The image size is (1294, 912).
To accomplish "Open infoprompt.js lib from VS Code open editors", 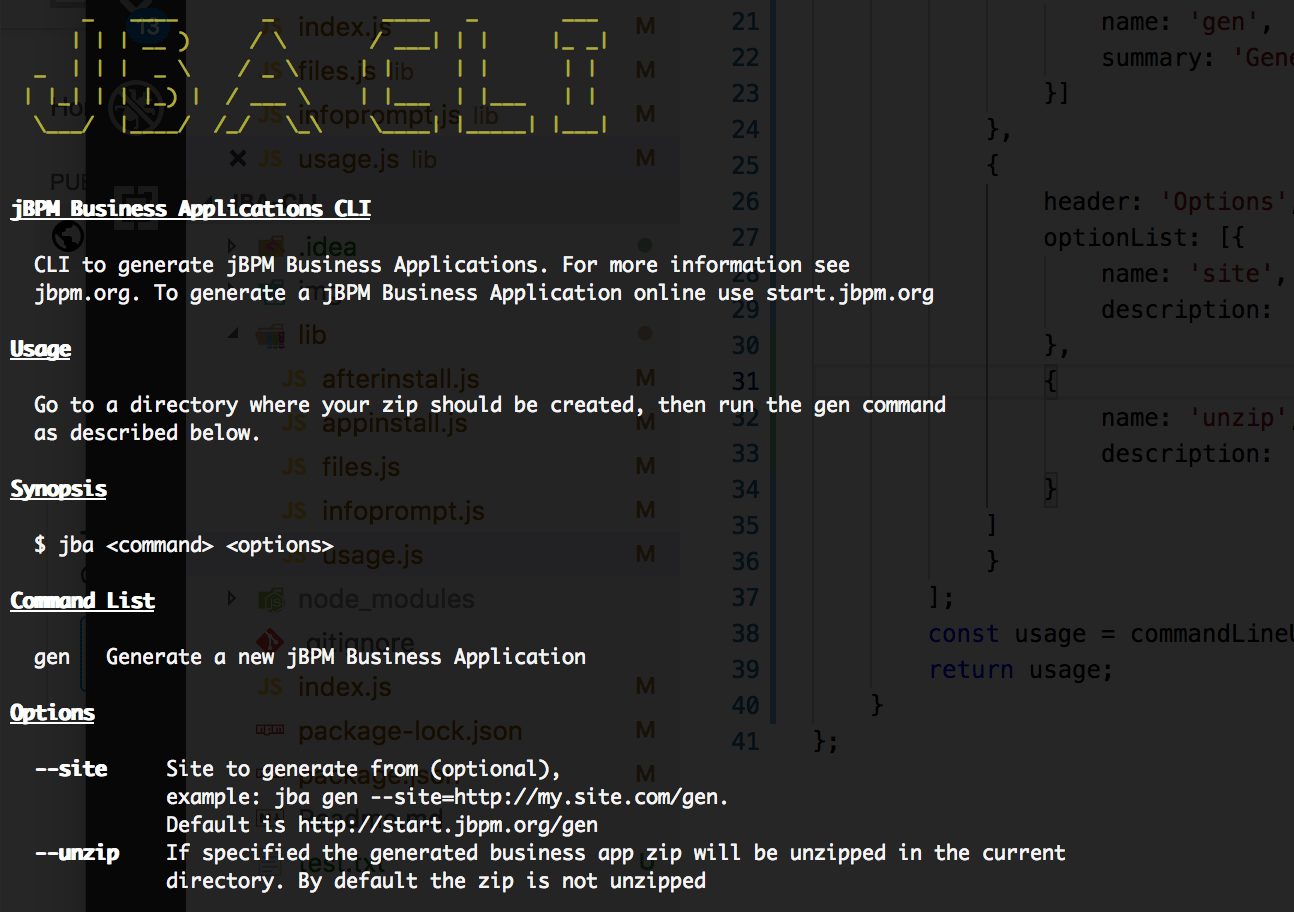I will tap(398, 115).
